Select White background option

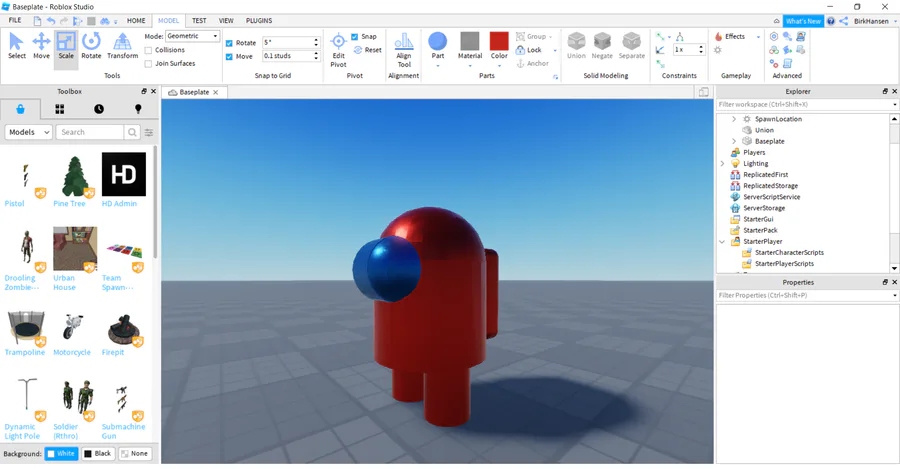click(x=61, y=454)
